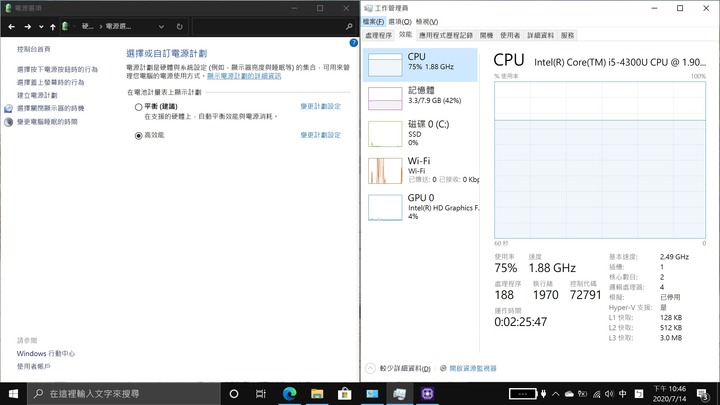Viewport: 720px width, 405px height.
Task: Open 變更電腦睡眠的時間
Action: pyautogui.click(x=47, y=122)
